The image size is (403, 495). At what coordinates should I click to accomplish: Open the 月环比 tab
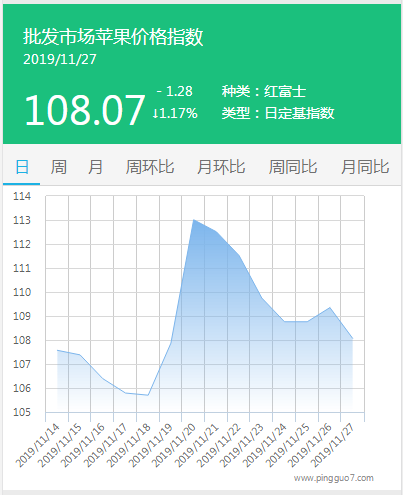coord(221,167)
